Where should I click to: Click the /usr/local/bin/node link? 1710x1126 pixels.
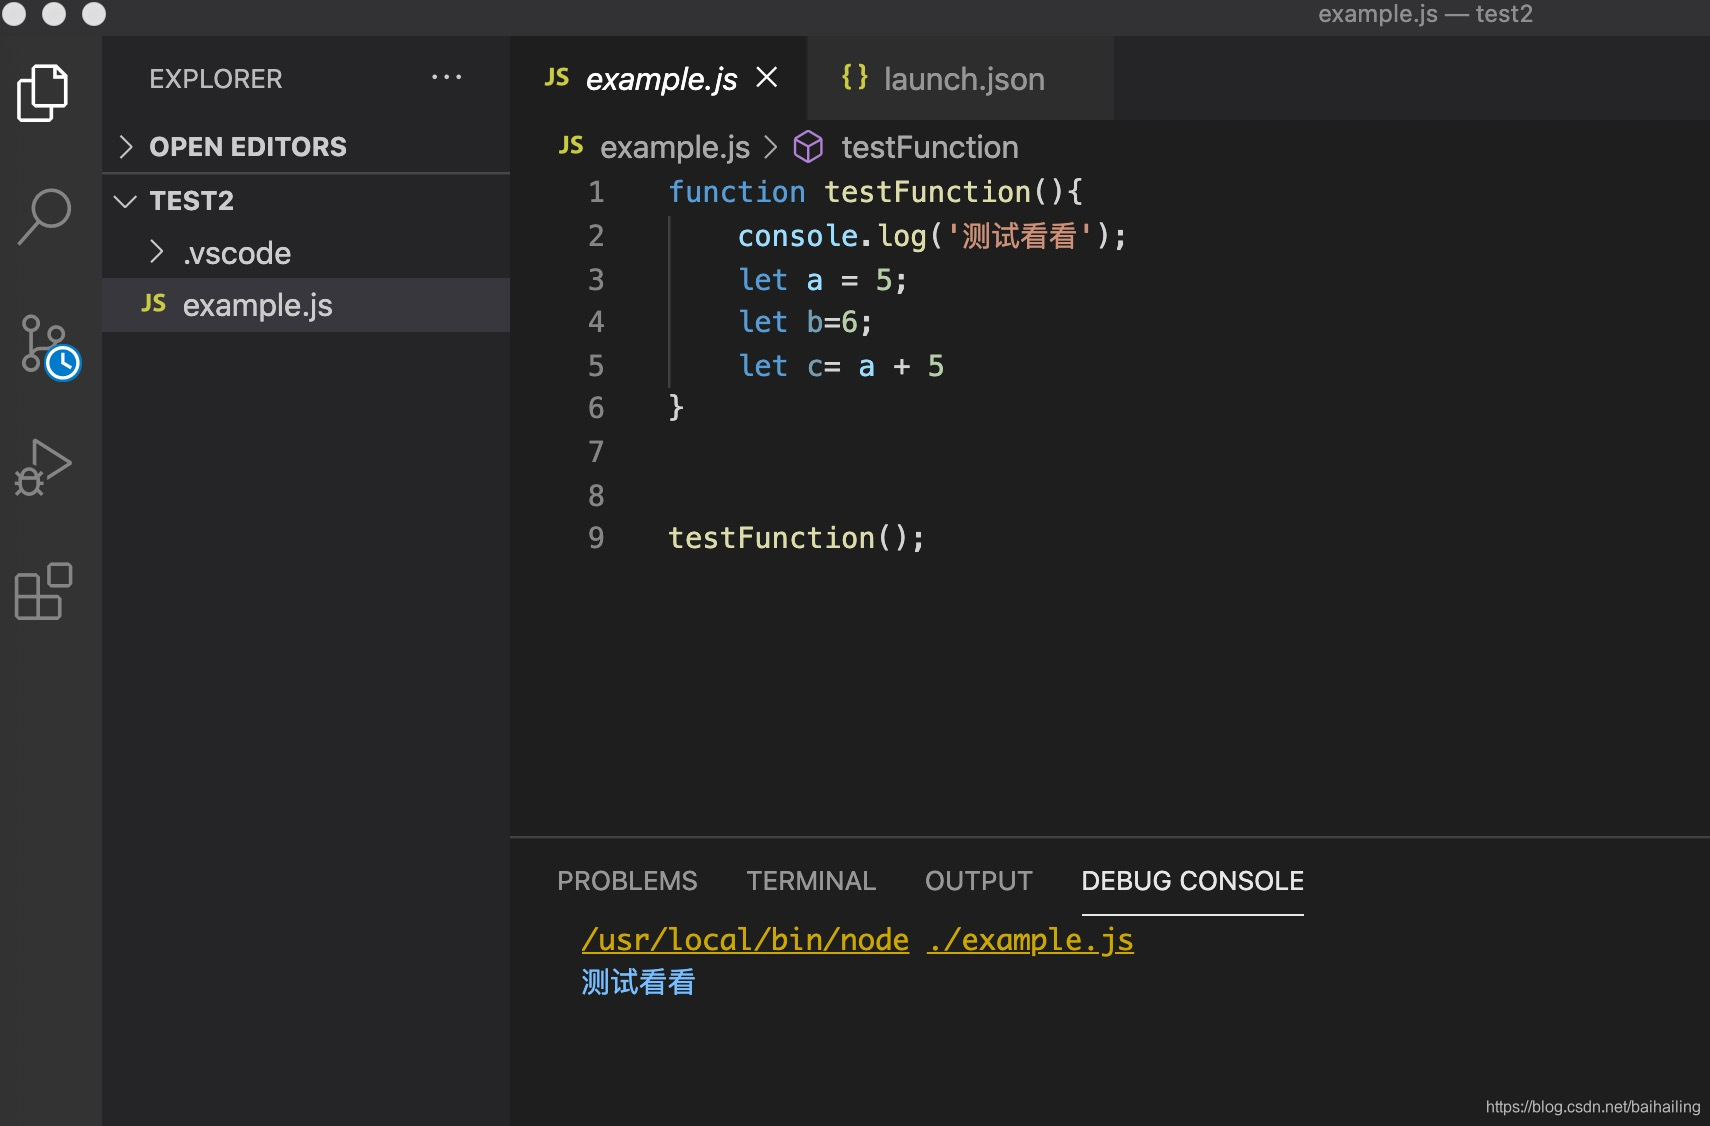[745, 939]
